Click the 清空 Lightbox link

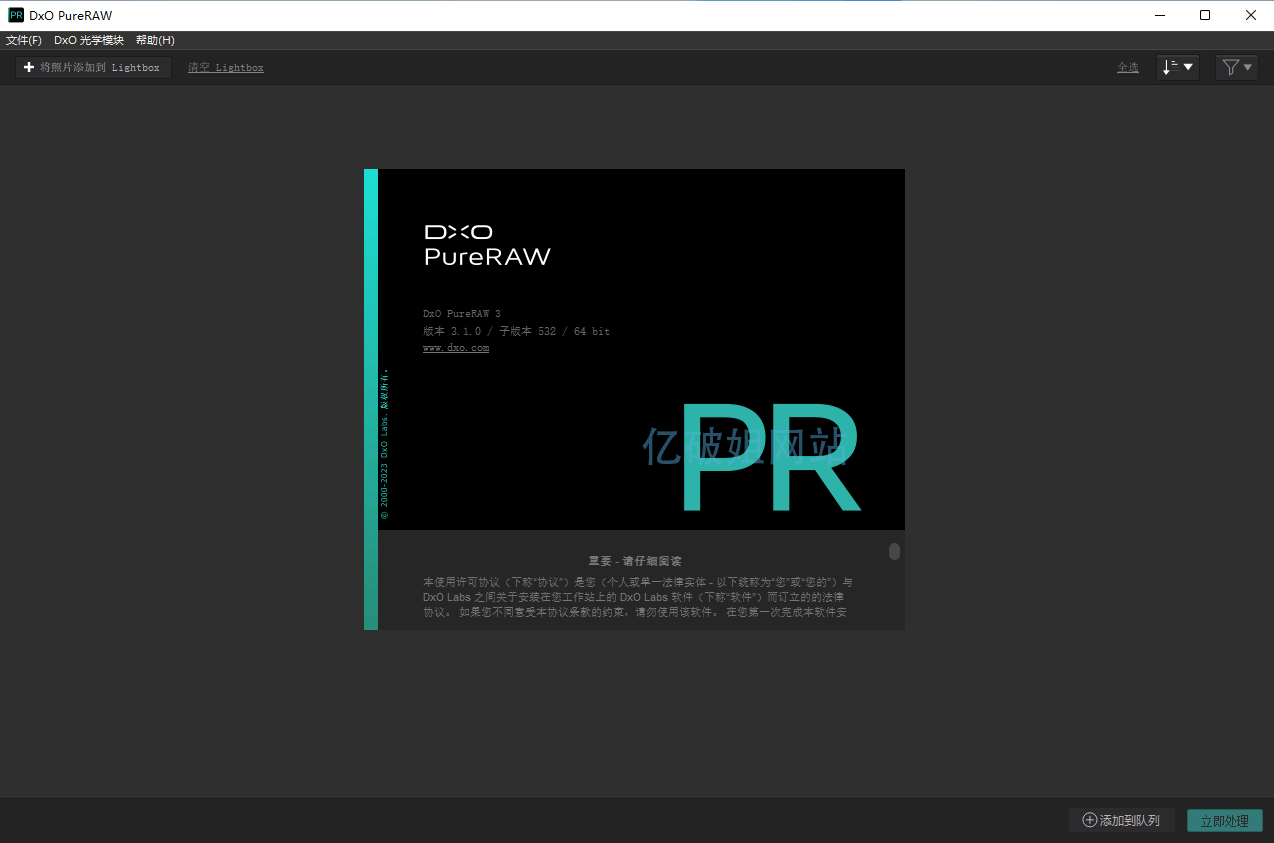click(226, 67)
